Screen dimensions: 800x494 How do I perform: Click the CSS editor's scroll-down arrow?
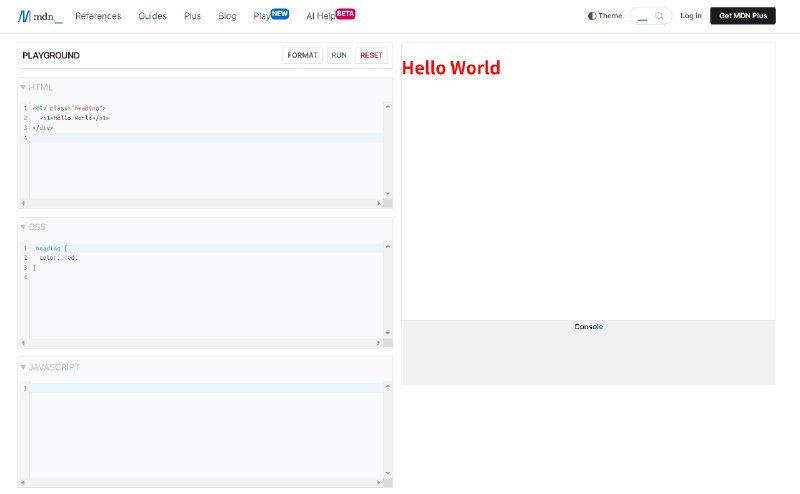[x=388, y=333]
